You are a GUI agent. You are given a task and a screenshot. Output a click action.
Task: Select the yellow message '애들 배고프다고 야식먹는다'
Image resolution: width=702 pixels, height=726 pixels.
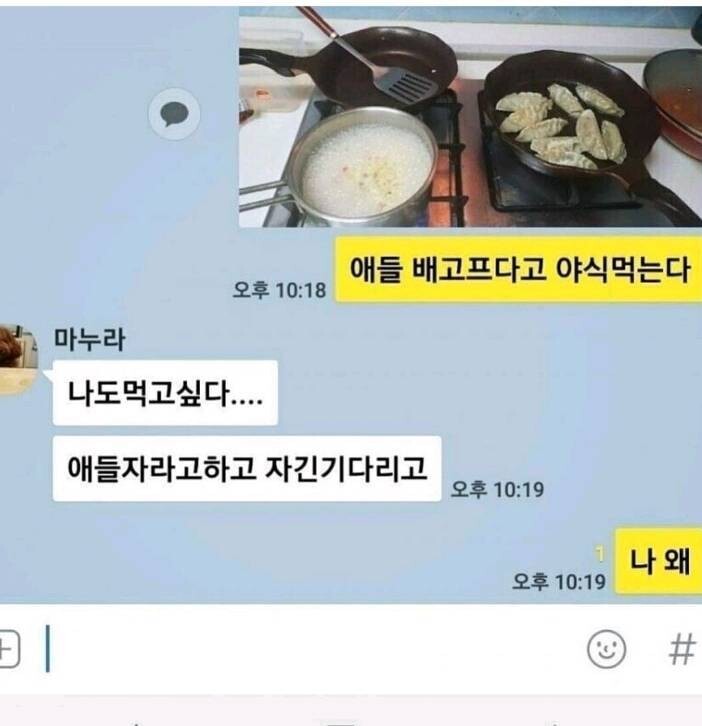point(518,269)
